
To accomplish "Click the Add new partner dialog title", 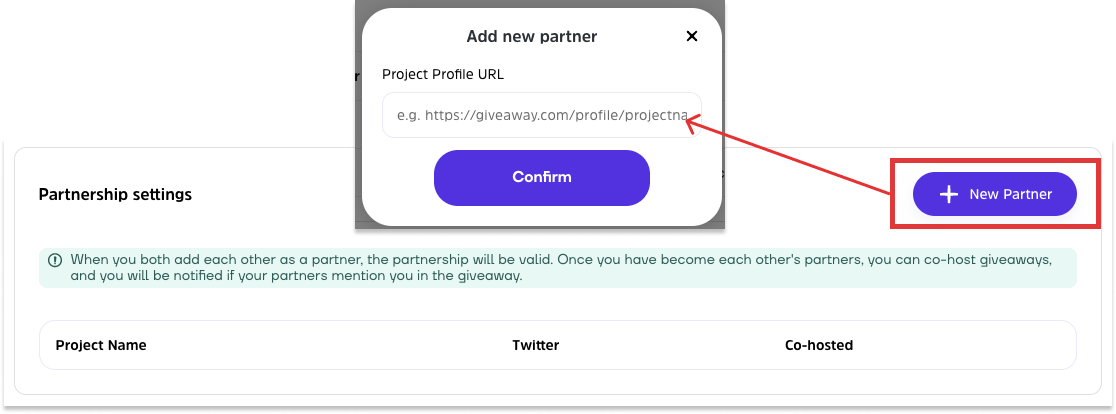I will pyautogui.click(x=531, y=36).
